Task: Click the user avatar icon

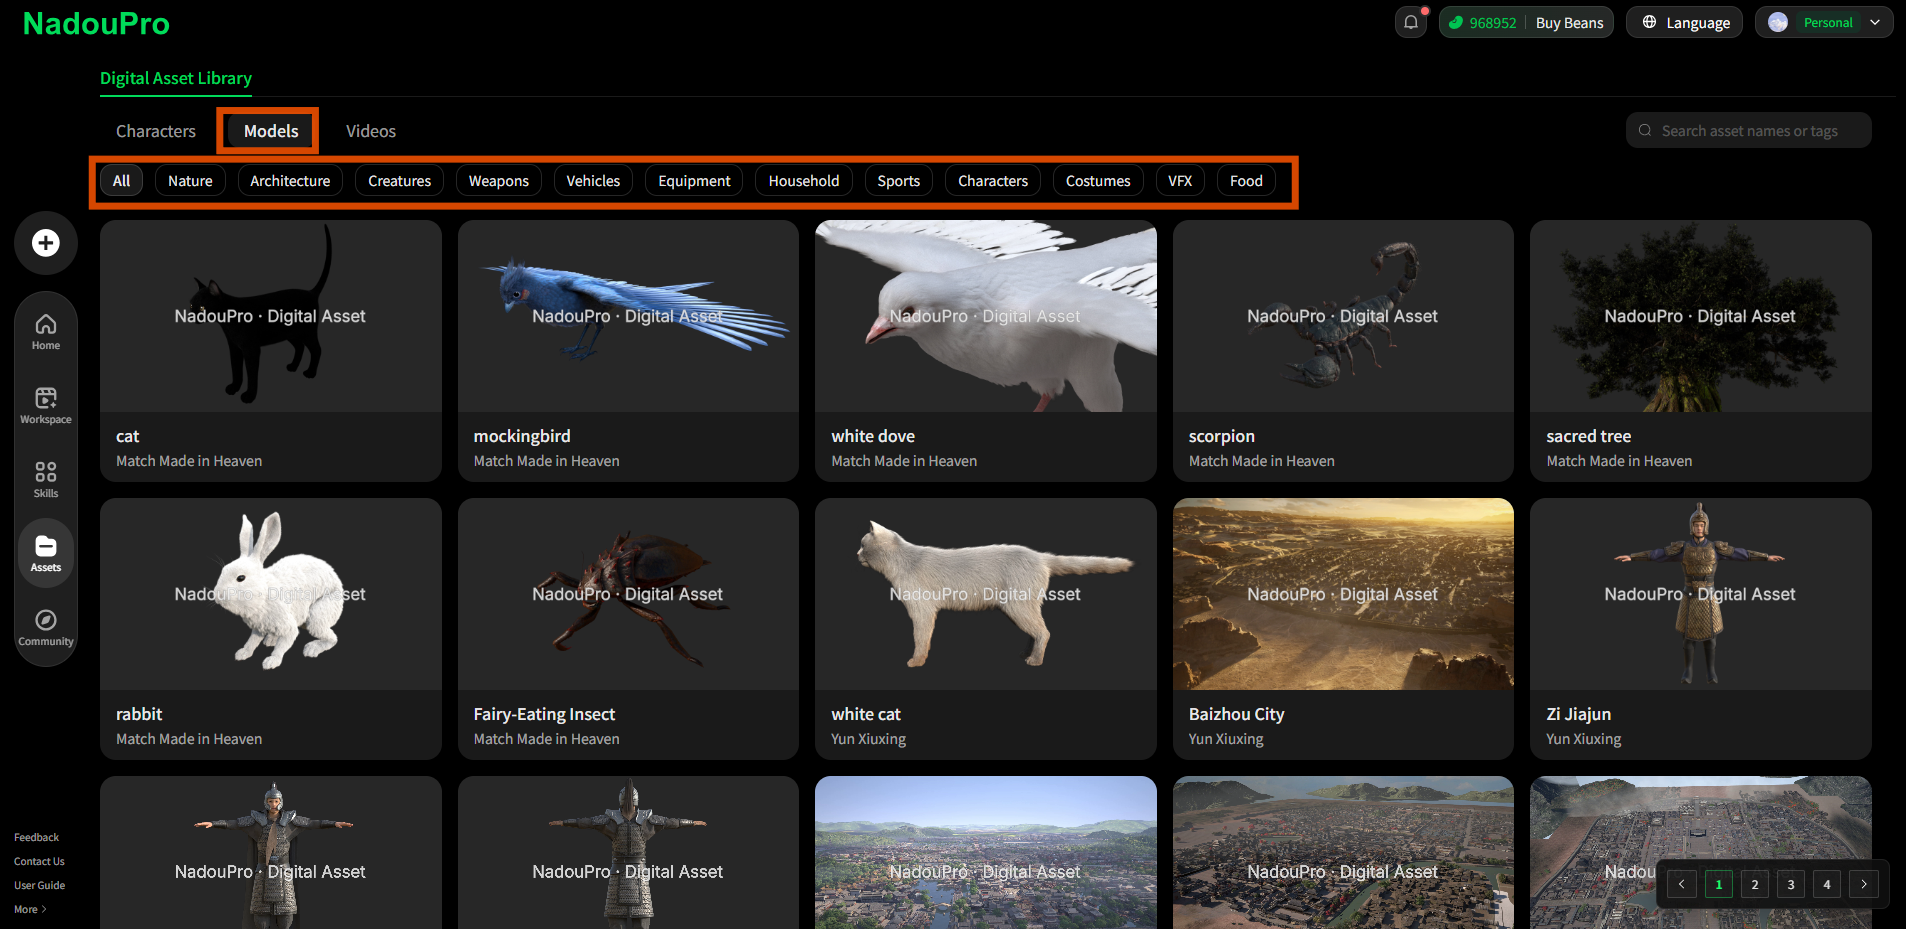Action: [x=1778, y=22]
